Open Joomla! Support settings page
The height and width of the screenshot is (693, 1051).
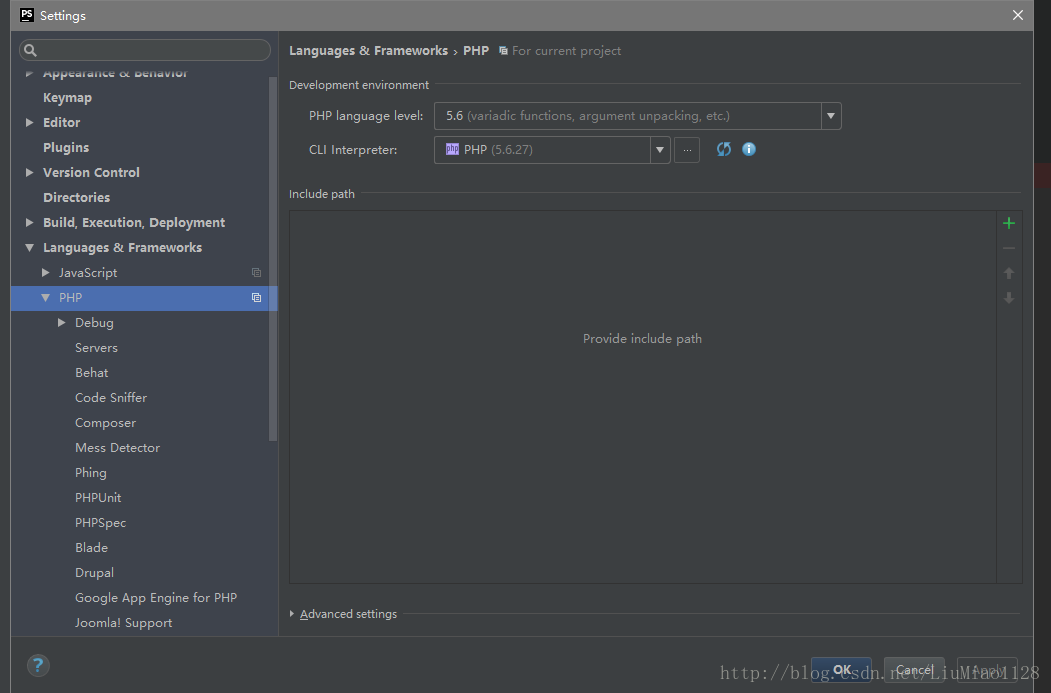pos(123,623)
